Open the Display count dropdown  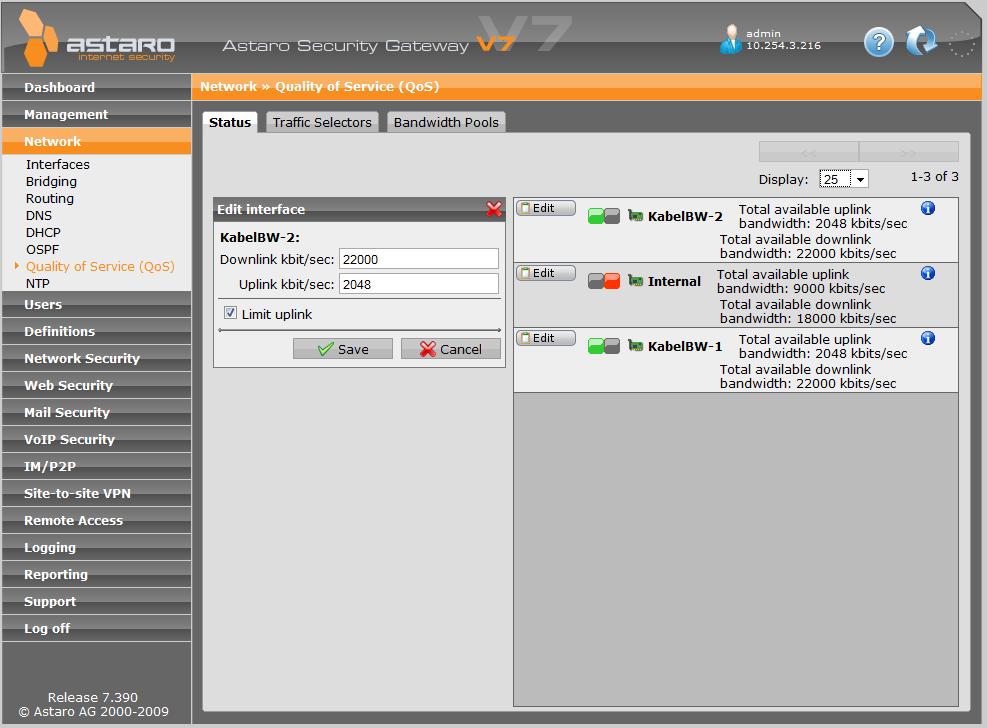click(x=843, y=179)
